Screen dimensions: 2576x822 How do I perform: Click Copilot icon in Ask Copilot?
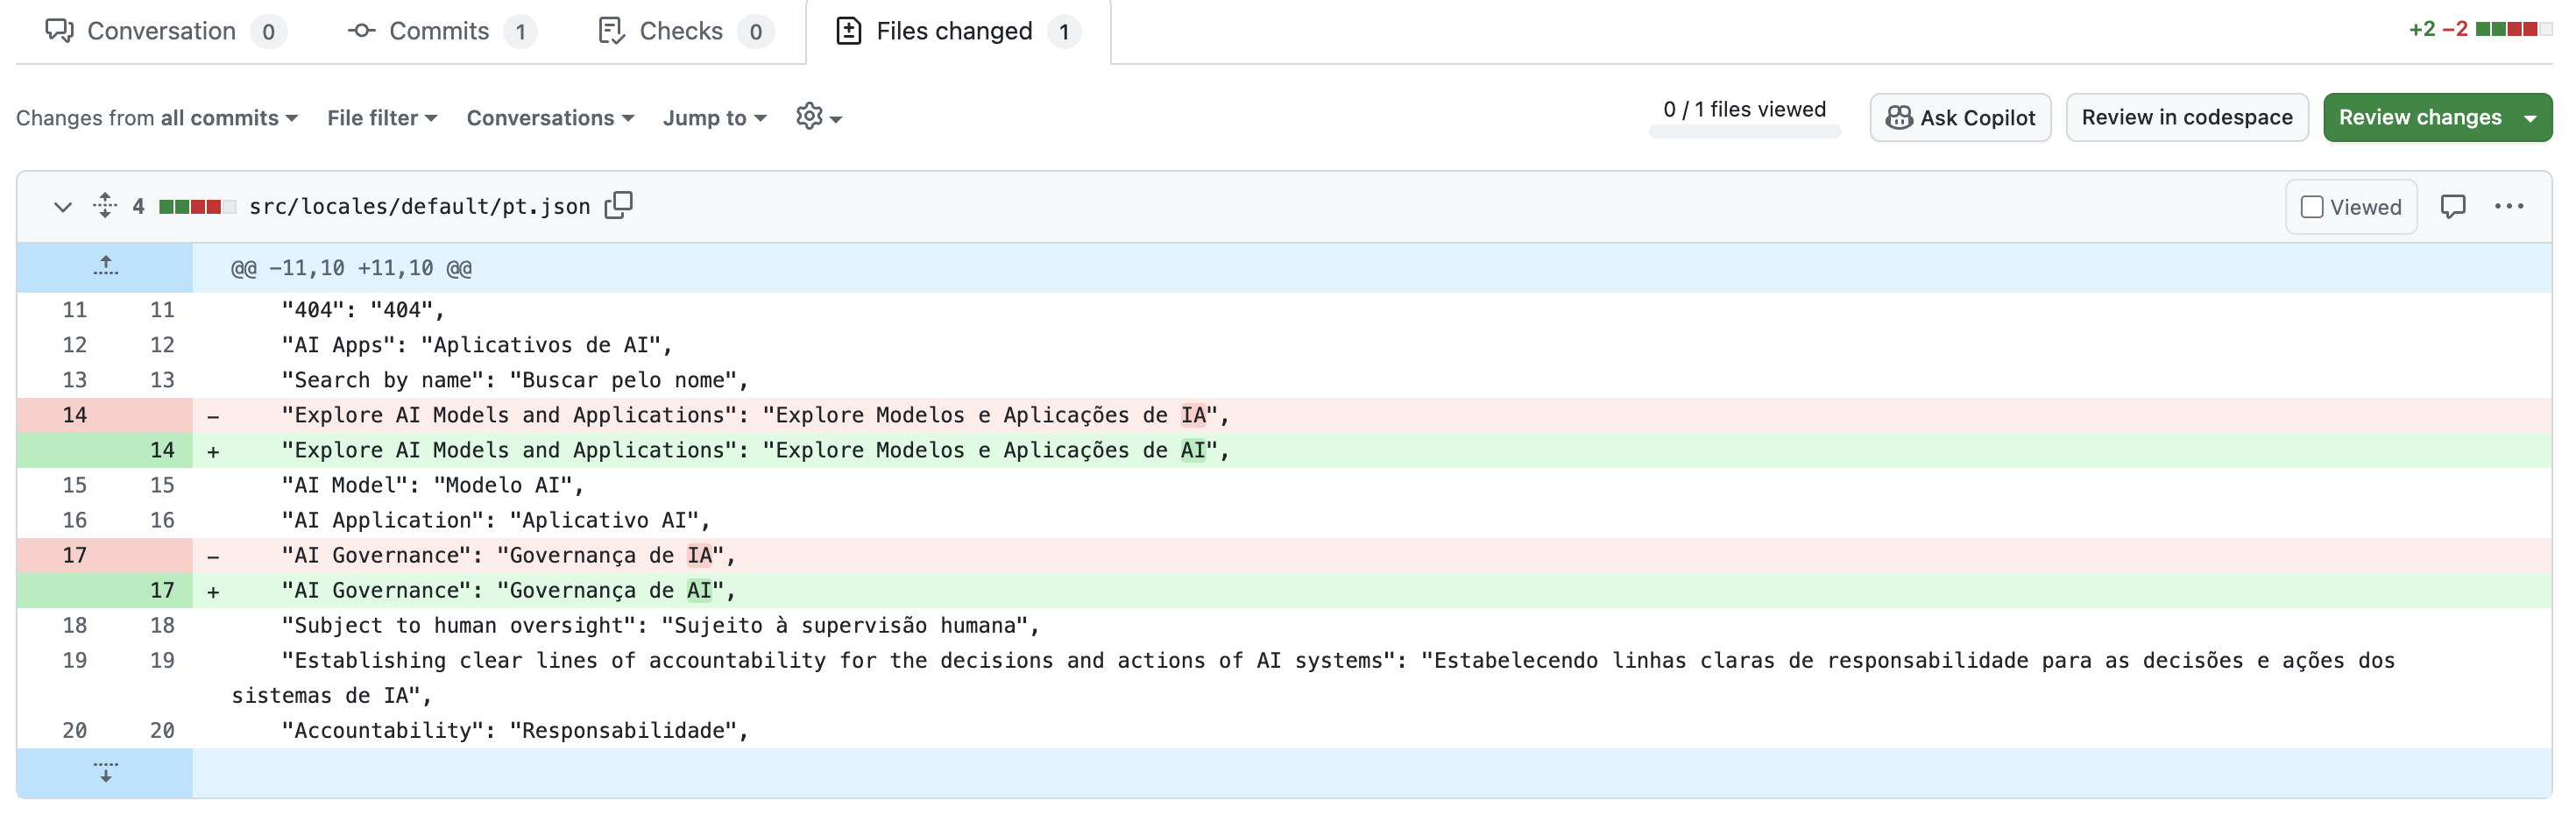click(1898, 118)
